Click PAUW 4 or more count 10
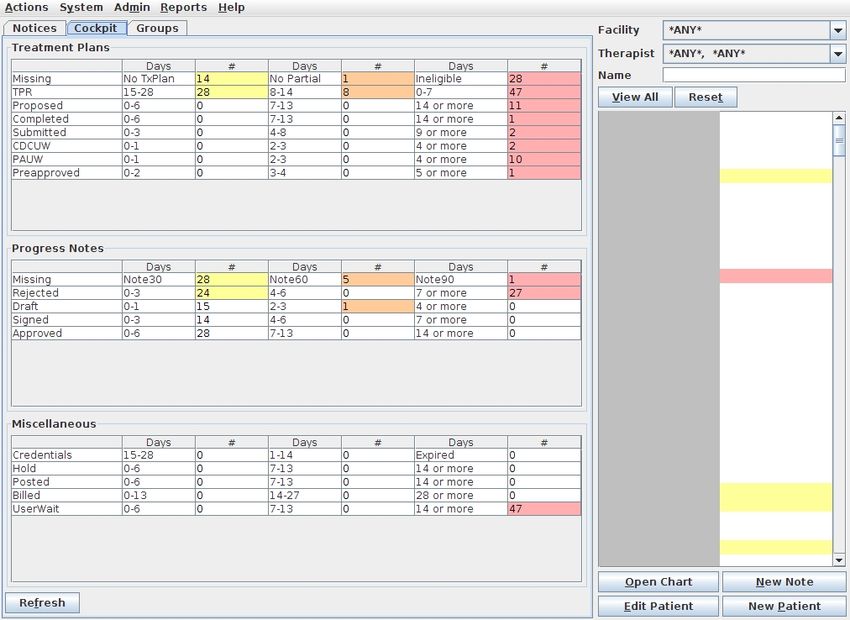 pyautogui.click(x=544, y=159)
